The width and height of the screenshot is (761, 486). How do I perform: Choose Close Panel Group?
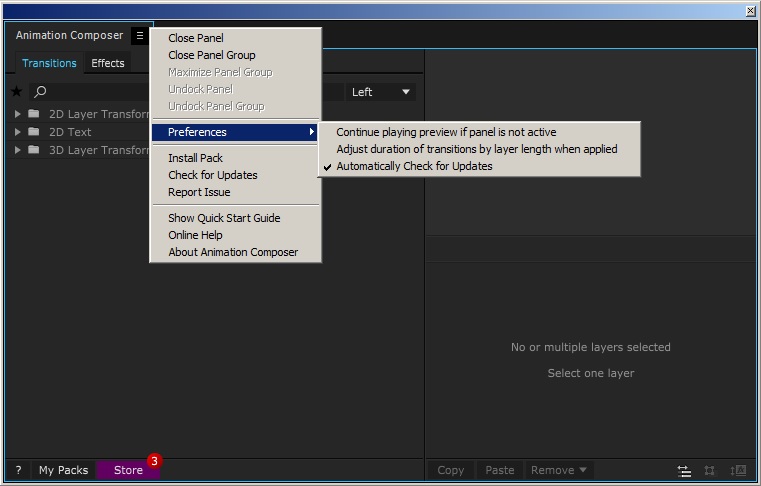pyautogui.click(x=235, y=55)
